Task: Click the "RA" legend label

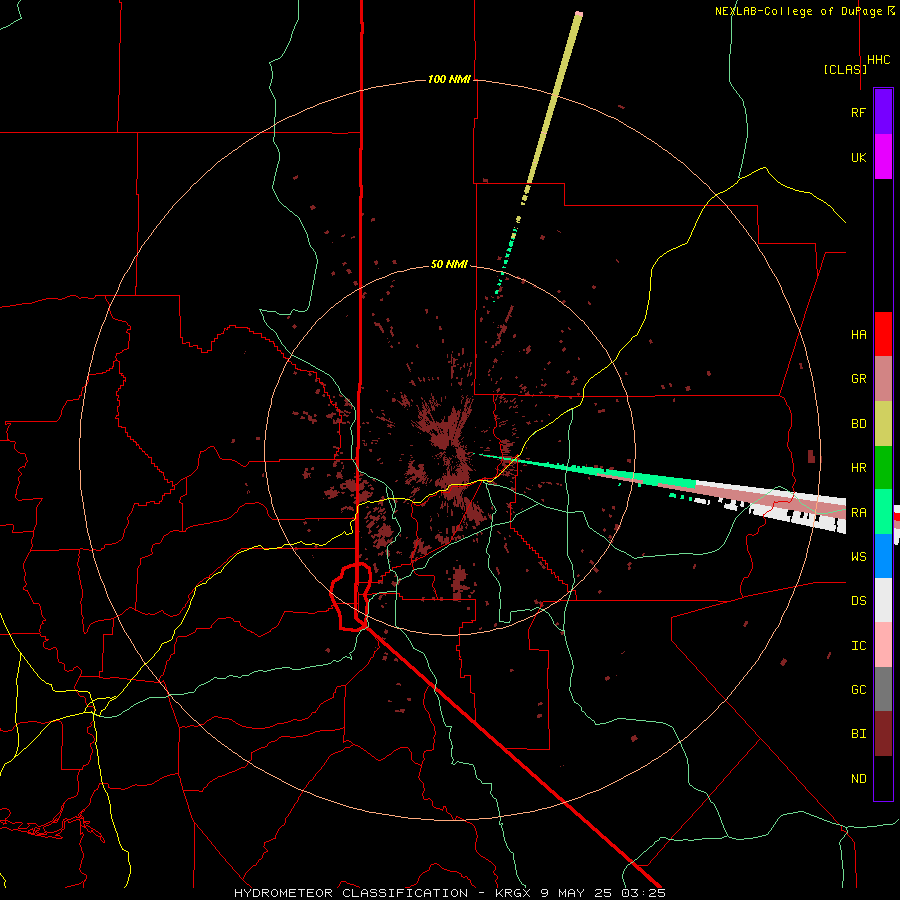Action: click(858, 512)
